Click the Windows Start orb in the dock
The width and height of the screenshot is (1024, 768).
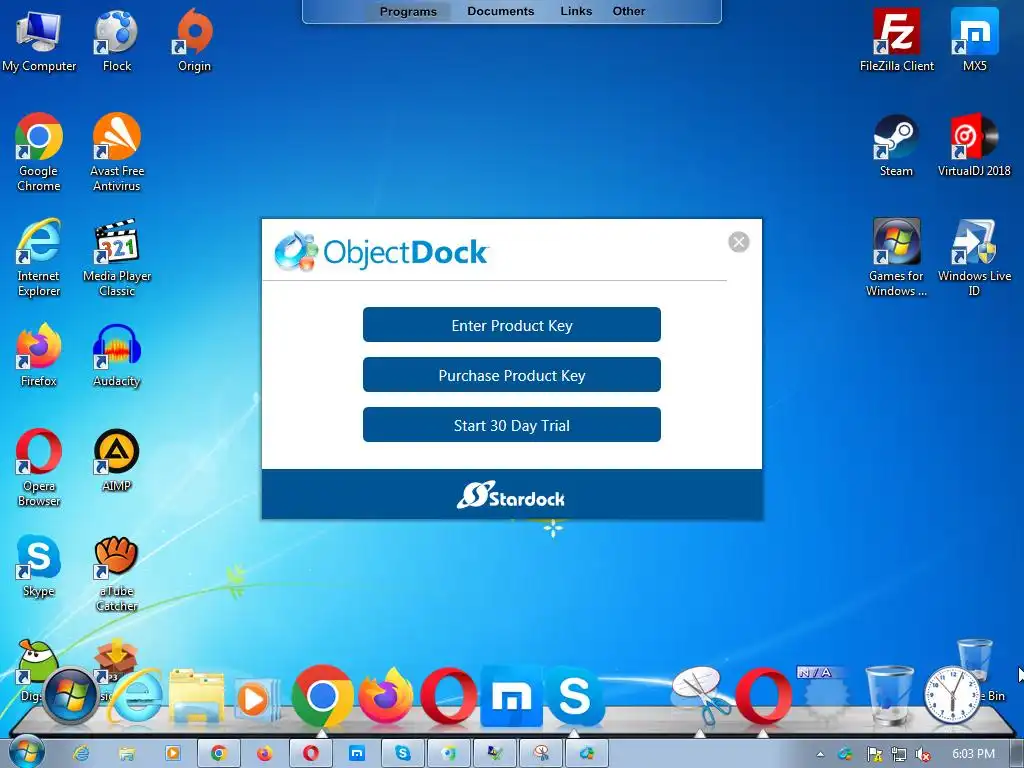coord(71,696)
